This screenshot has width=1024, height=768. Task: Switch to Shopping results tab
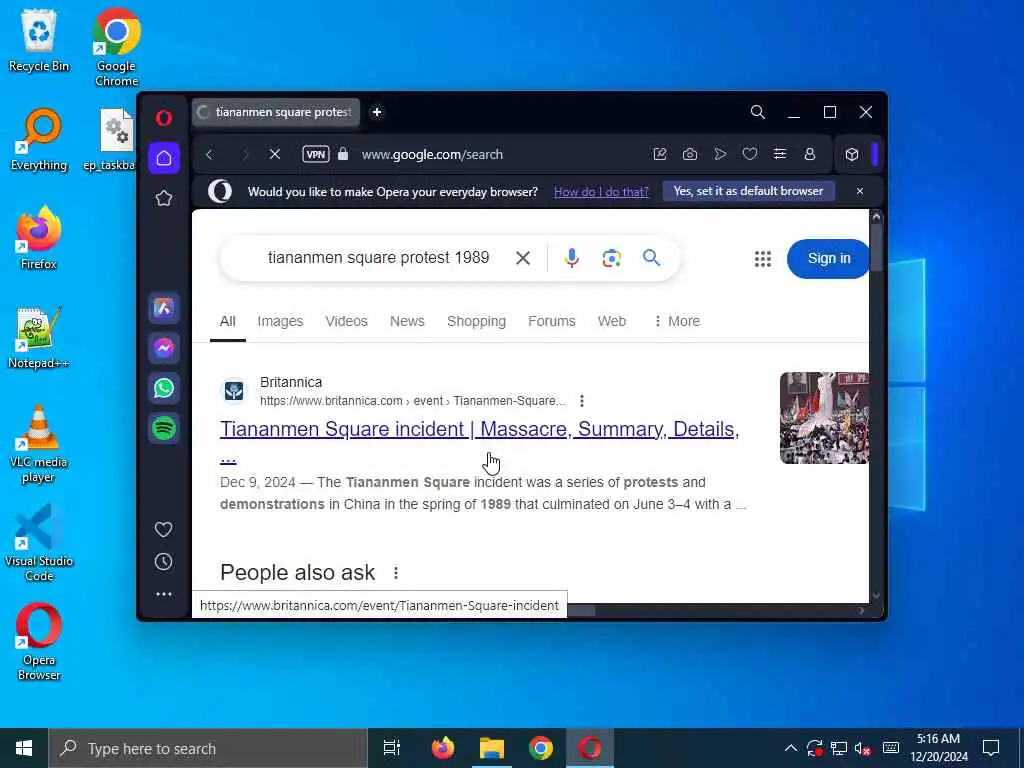pos(476,321)
